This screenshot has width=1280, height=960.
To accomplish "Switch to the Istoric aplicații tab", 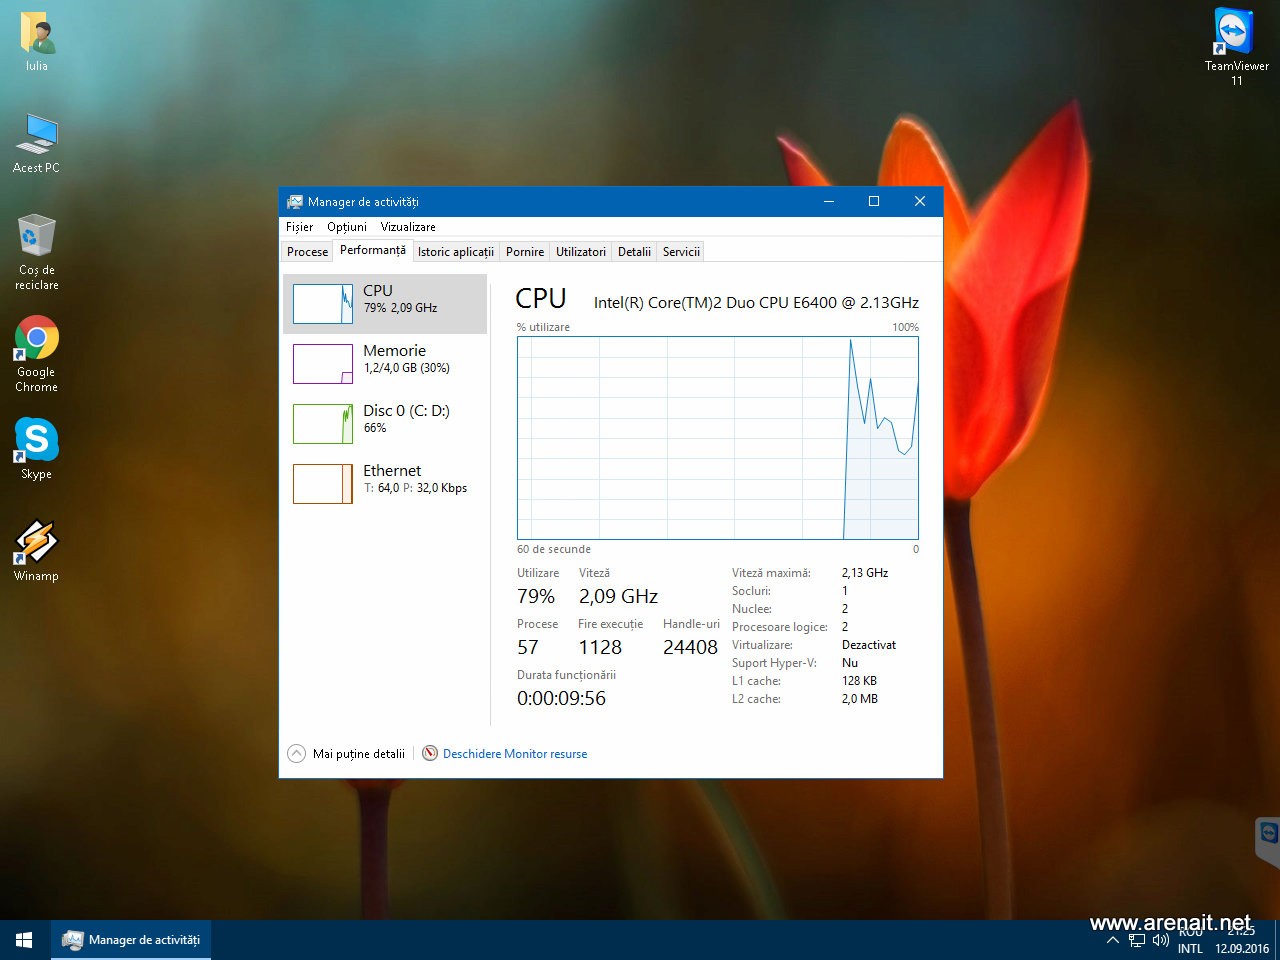I will point(455,252).
